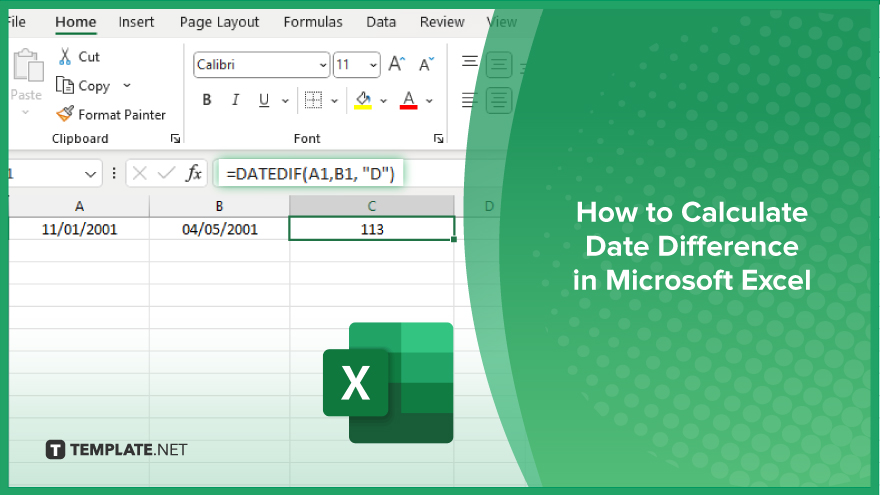Click the Center alignment icon
The height and width of the screenshot is (495, 880).
pyautogui.click(x=498, y=100)
